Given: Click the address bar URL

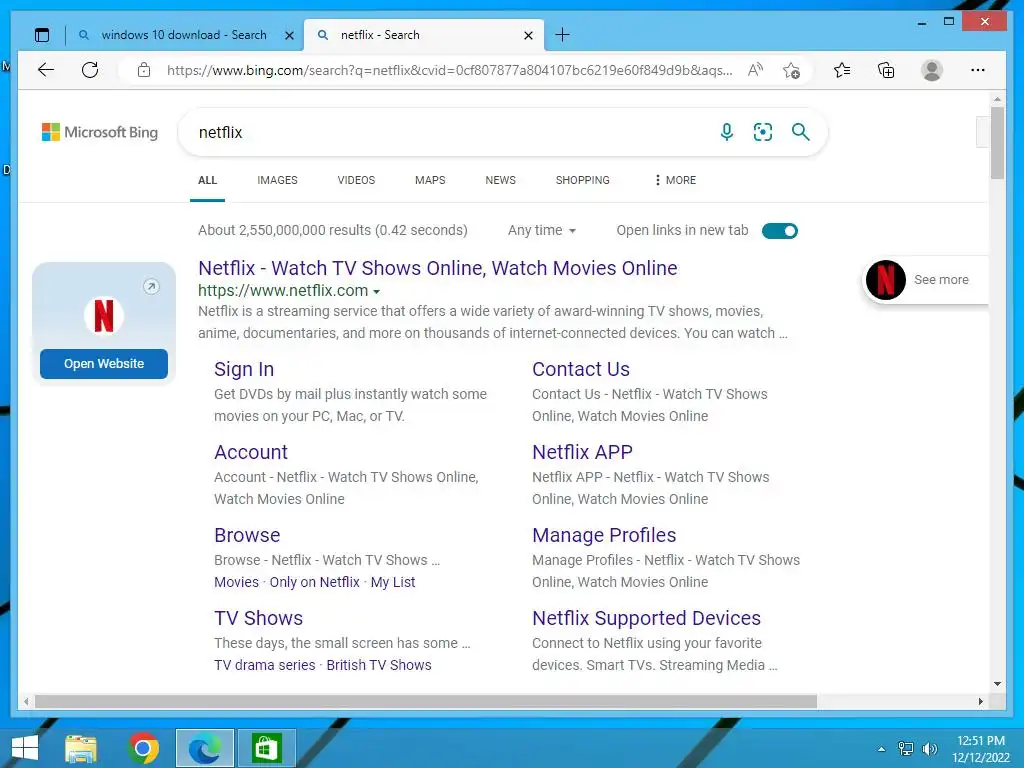Looking at the screenshot, I should click(x=449, y=70).
